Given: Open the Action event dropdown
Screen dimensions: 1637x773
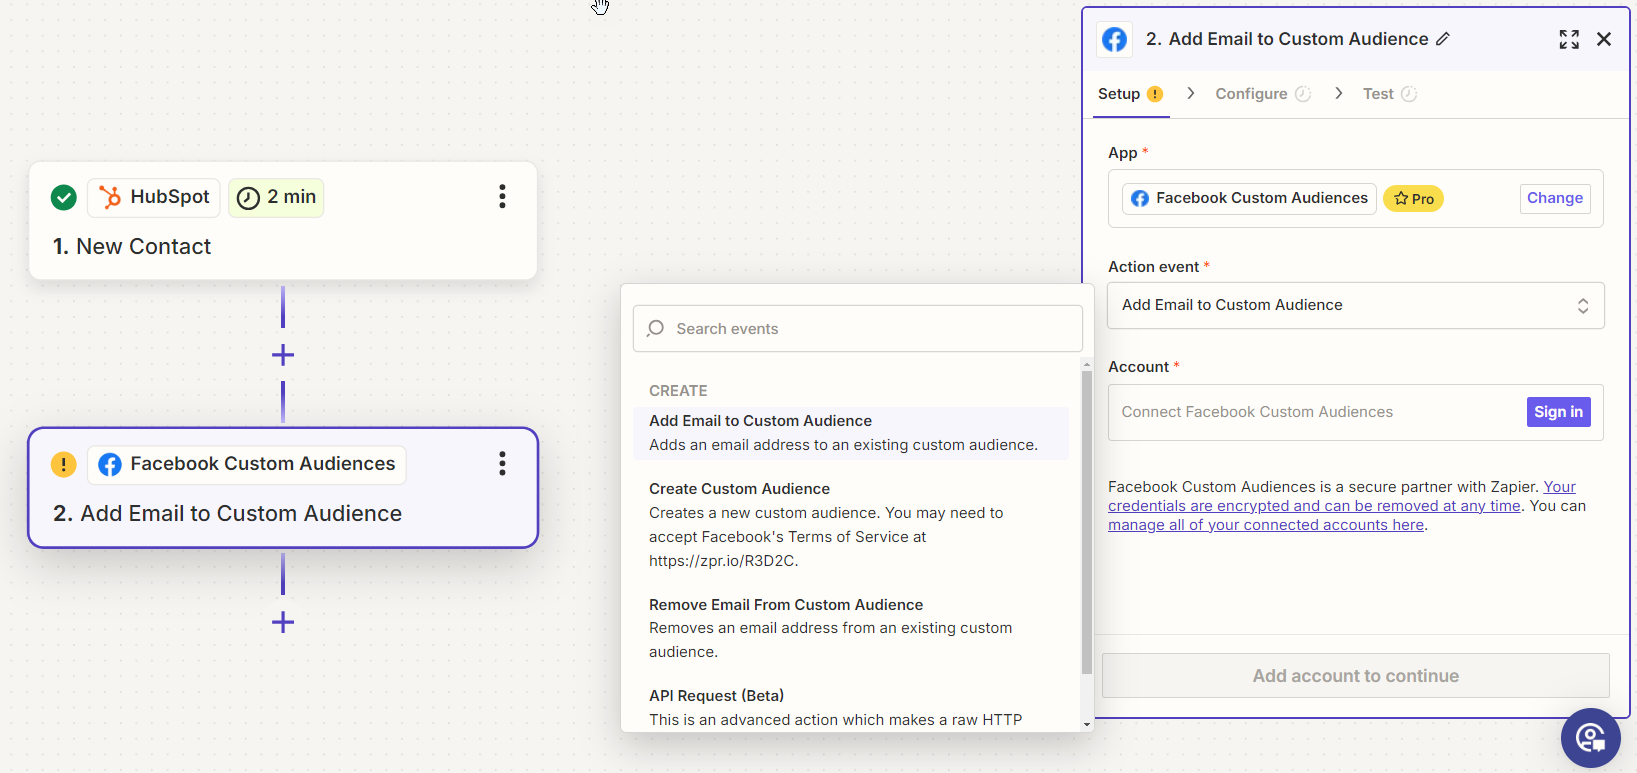Looking at the screenshot, I should [1356, 305].
